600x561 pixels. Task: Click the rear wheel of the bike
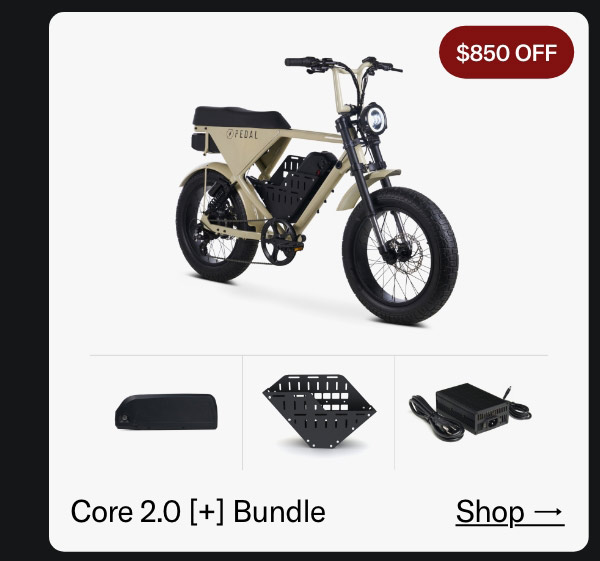[x=214, y=228]
